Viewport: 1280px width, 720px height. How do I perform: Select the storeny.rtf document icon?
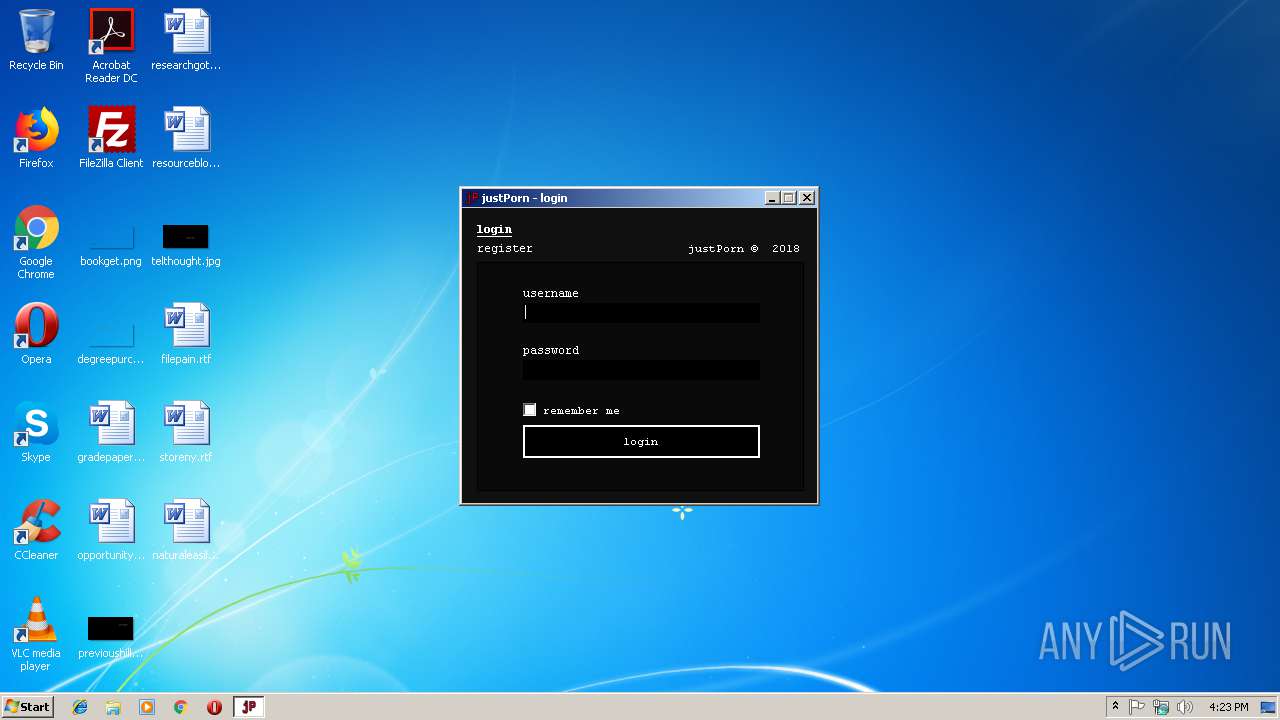pos(186,433)
